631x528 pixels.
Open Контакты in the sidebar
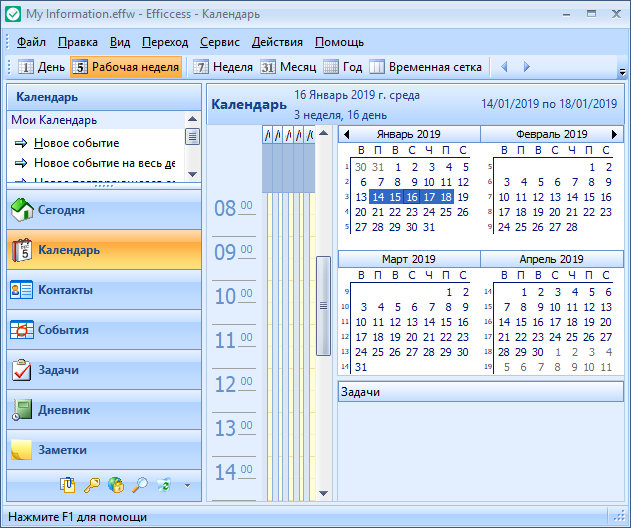pyautogui.click(x=65, y=290)
